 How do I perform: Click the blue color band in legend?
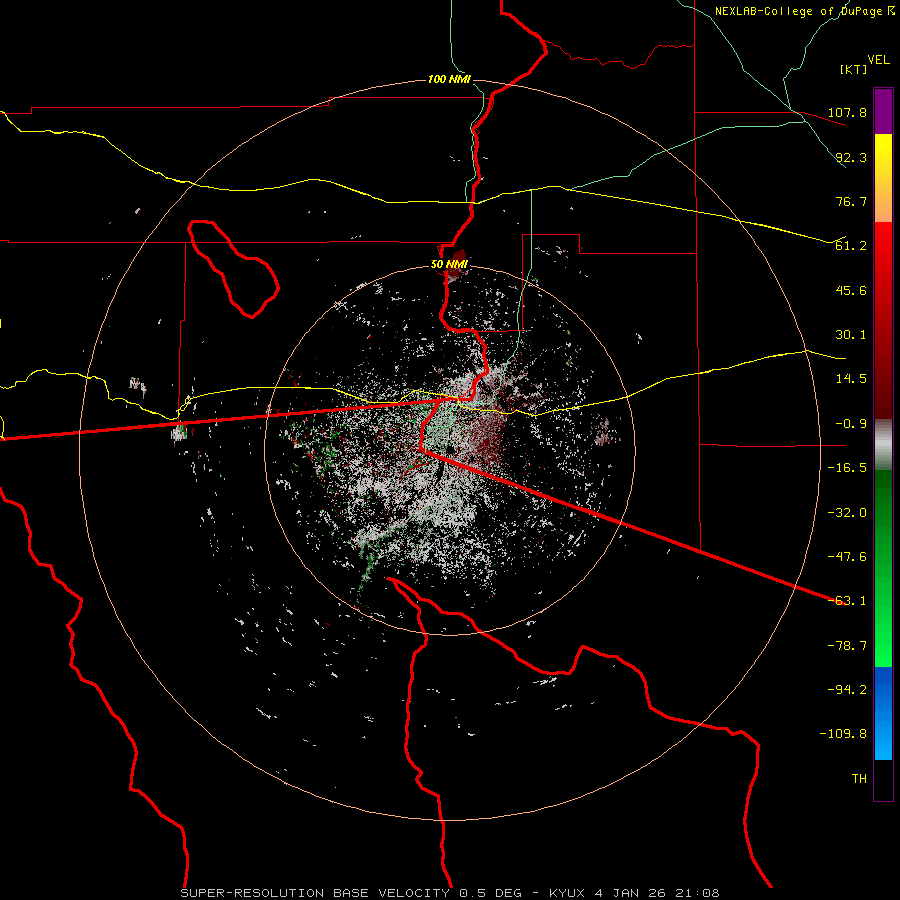pos(883,713)
